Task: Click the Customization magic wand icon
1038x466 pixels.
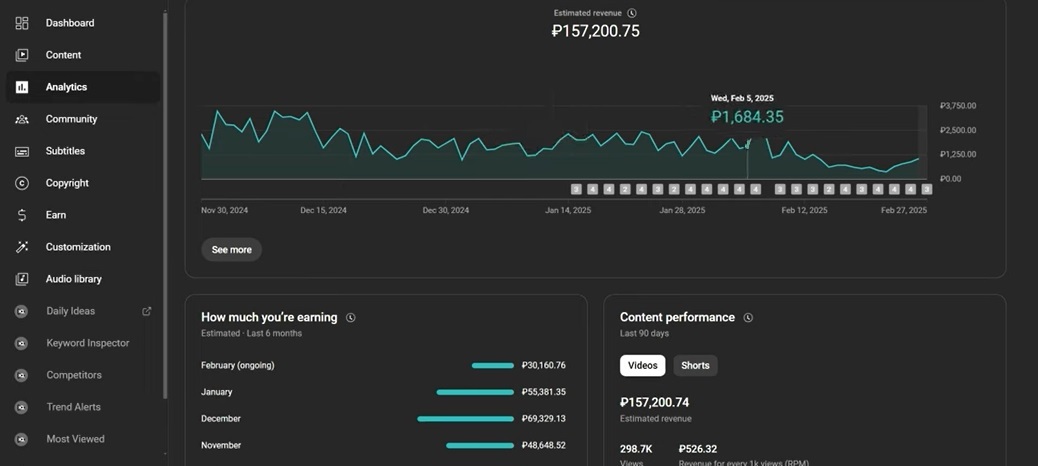Action: 22,247
